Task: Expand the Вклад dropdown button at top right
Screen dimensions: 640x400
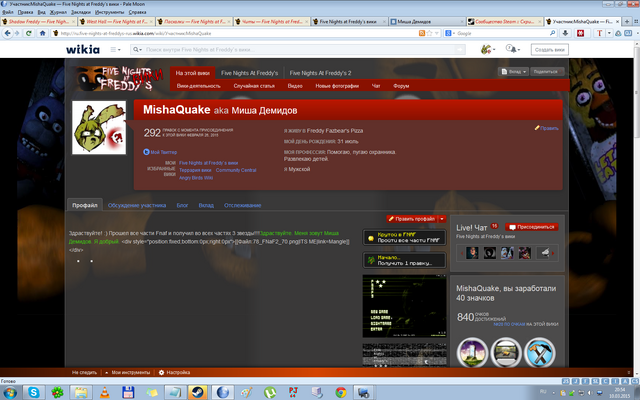Action: click(x=513, y=71)
